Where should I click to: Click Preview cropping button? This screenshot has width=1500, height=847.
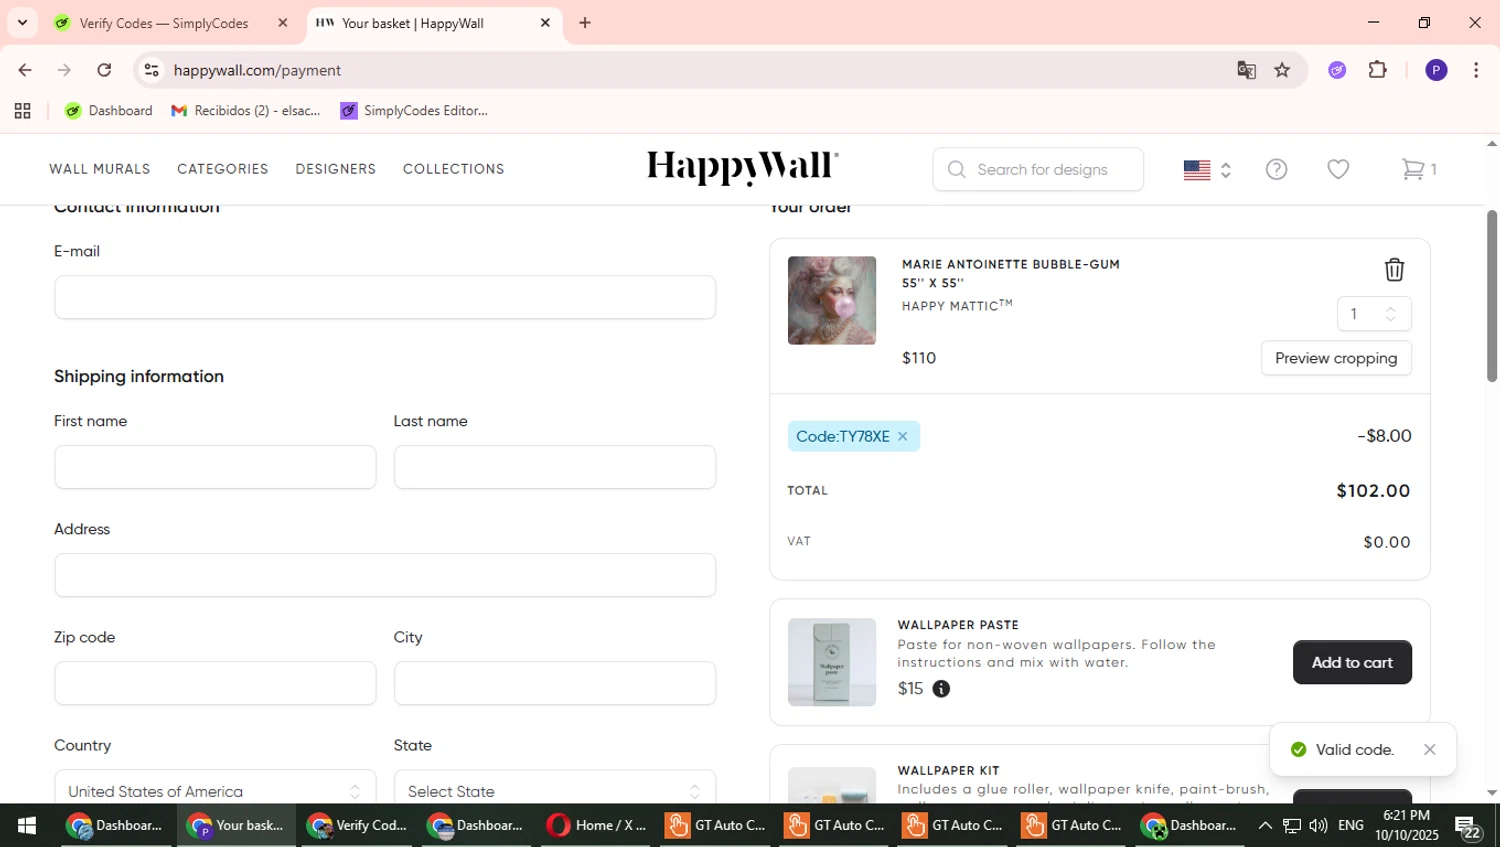click(1336, 358)
